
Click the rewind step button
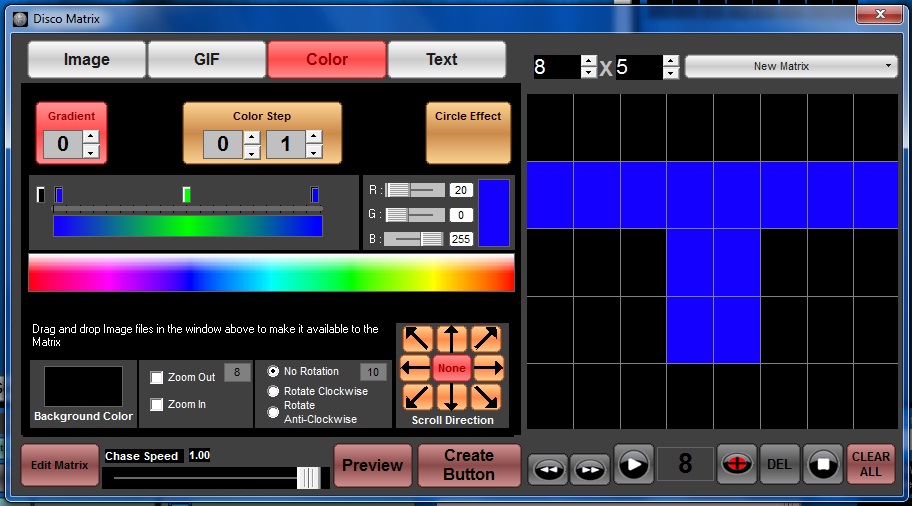pyautogui.click(x=549, y=467)
